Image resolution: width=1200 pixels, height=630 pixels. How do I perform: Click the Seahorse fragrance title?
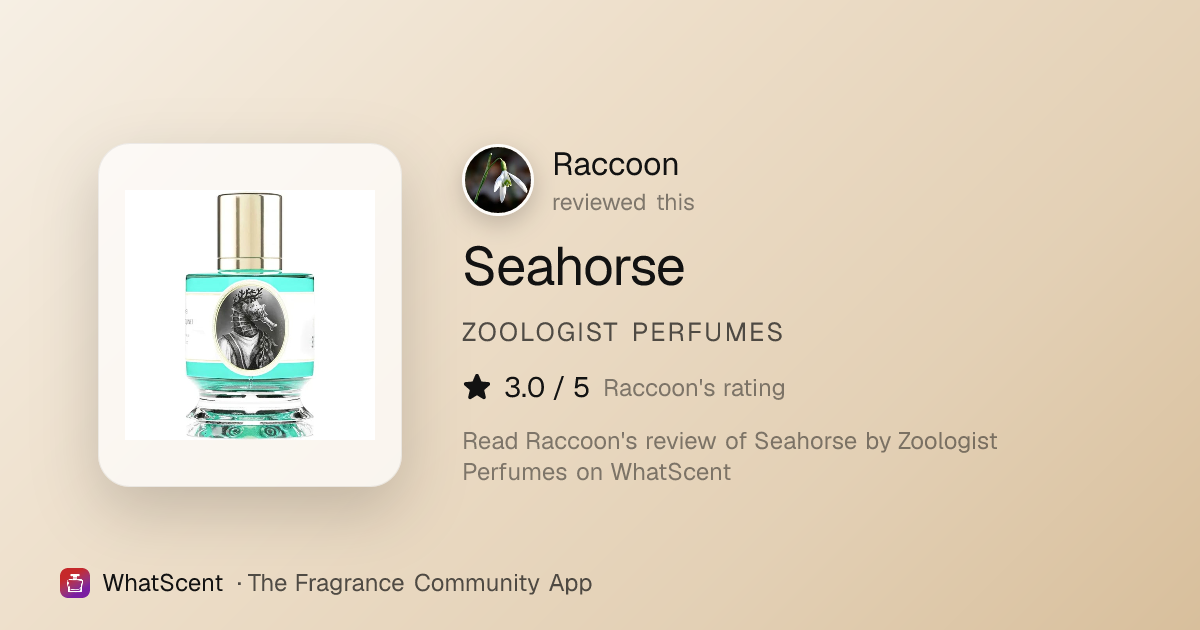(x=573, y=267)
